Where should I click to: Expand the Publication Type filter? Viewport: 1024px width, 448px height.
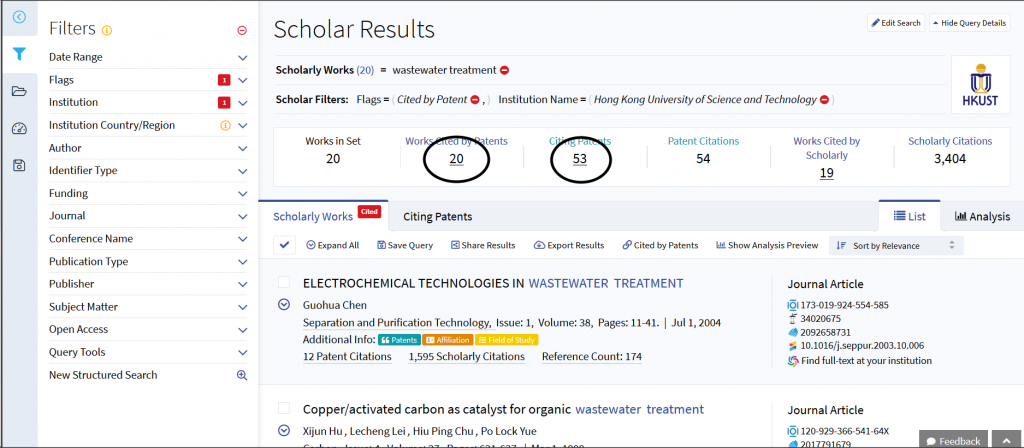242,262
